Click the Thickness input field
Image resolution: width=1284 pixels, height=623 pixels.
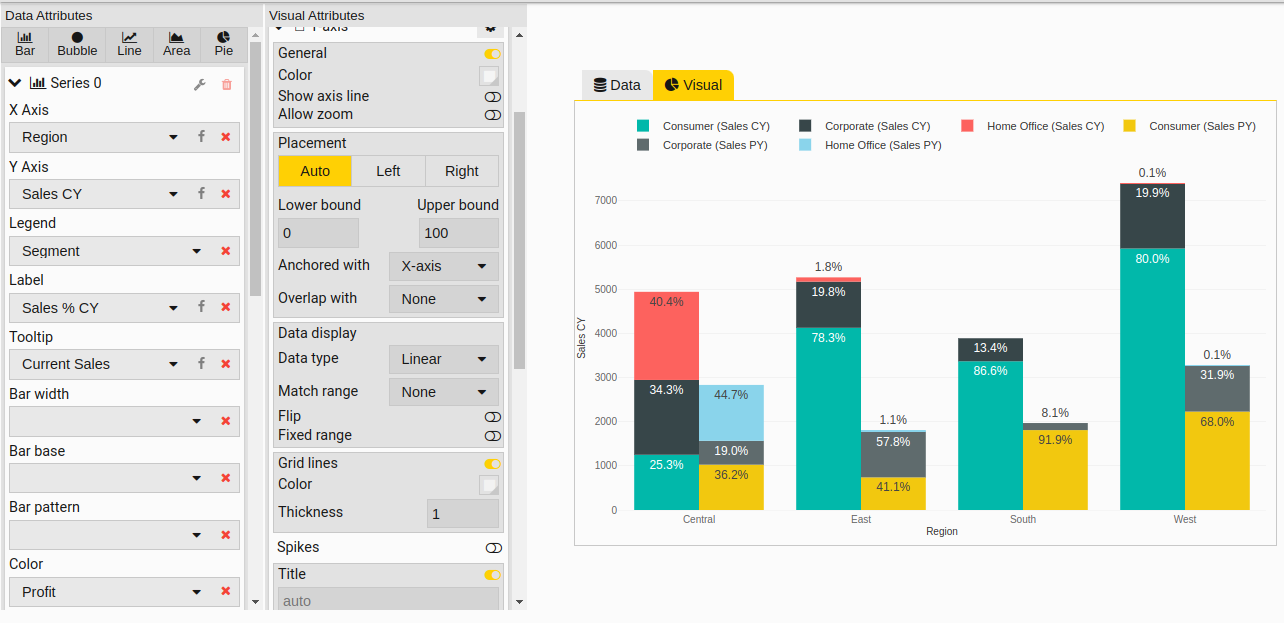click(x=462, y=513)
